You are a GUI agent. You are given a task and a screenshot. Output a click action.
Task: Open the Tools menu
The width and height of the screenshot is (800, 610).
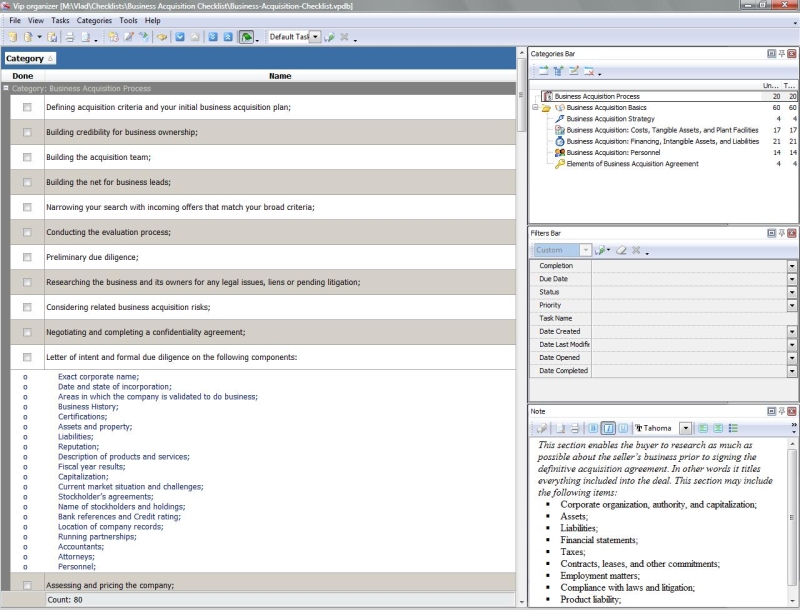(128, 20)
